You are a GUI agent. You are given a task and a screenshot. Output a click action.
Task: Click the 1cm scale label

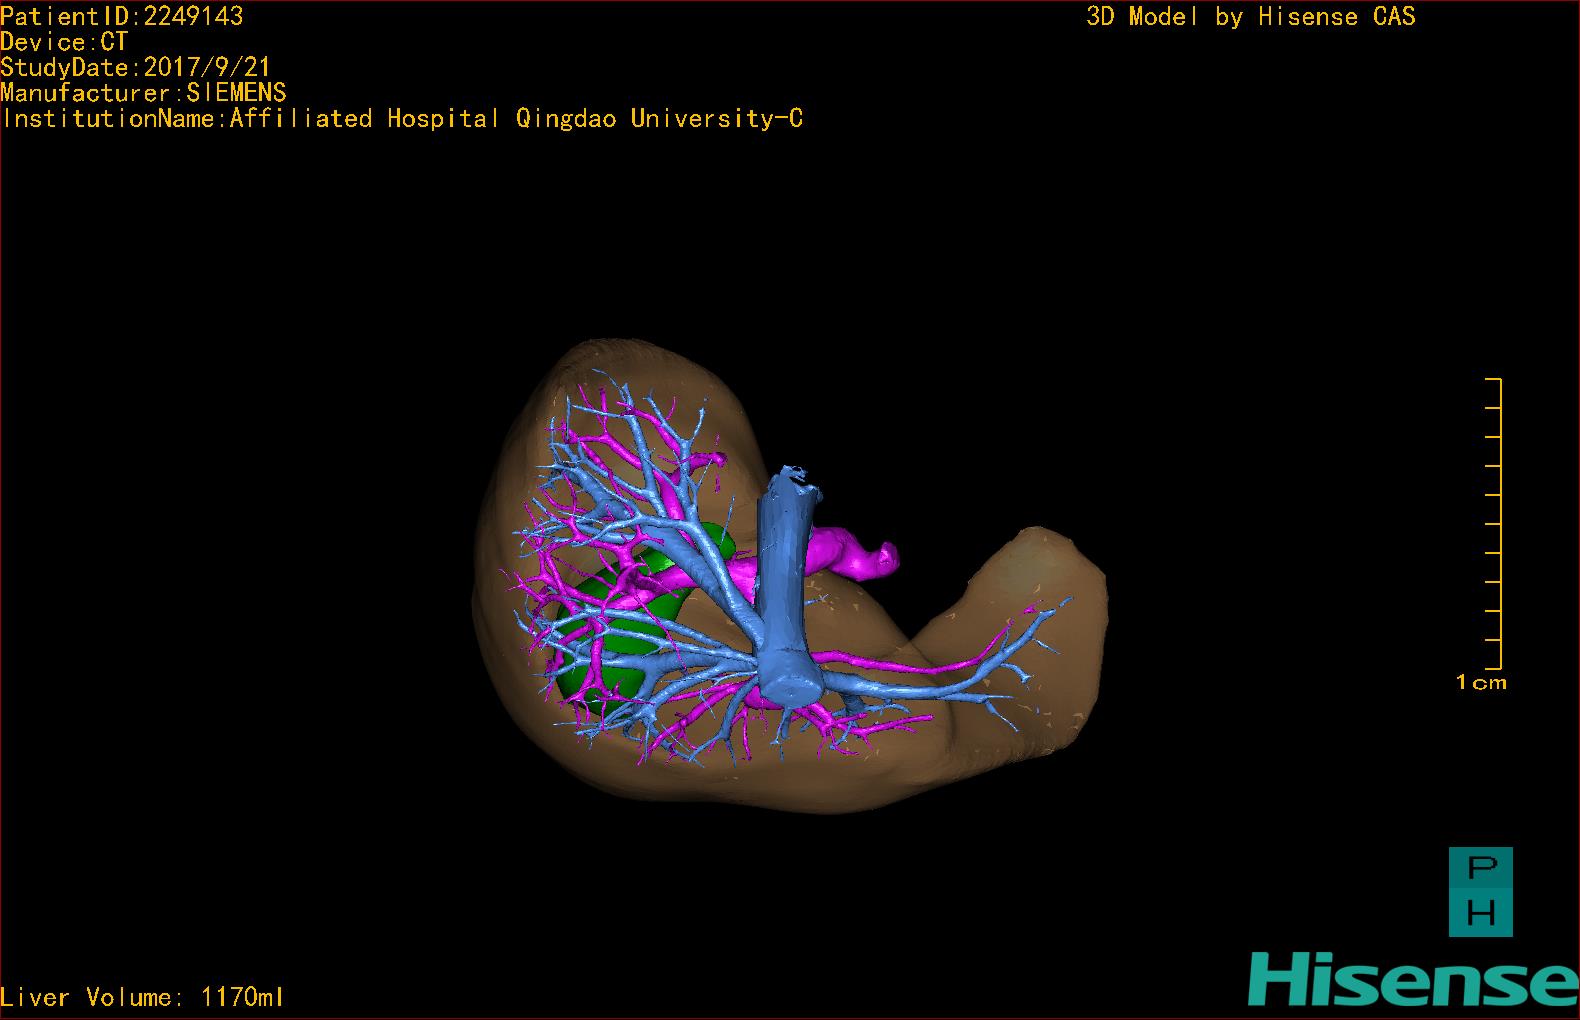click(1481, 682)
